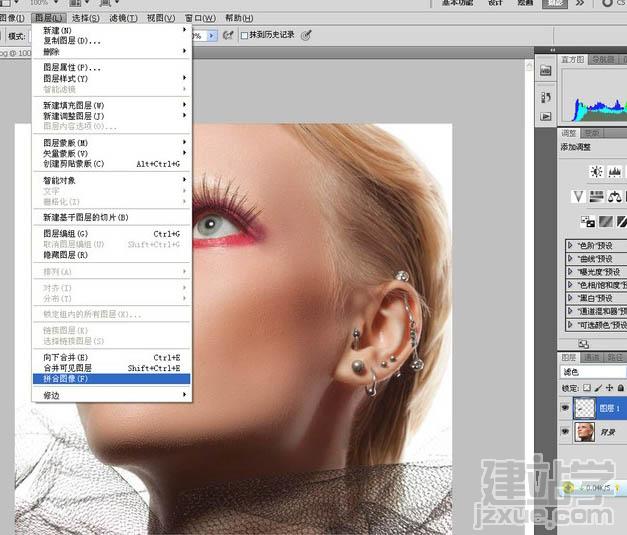
Task: Choose 拼合图像(F) from layer menu
Action: click(111, 379)
